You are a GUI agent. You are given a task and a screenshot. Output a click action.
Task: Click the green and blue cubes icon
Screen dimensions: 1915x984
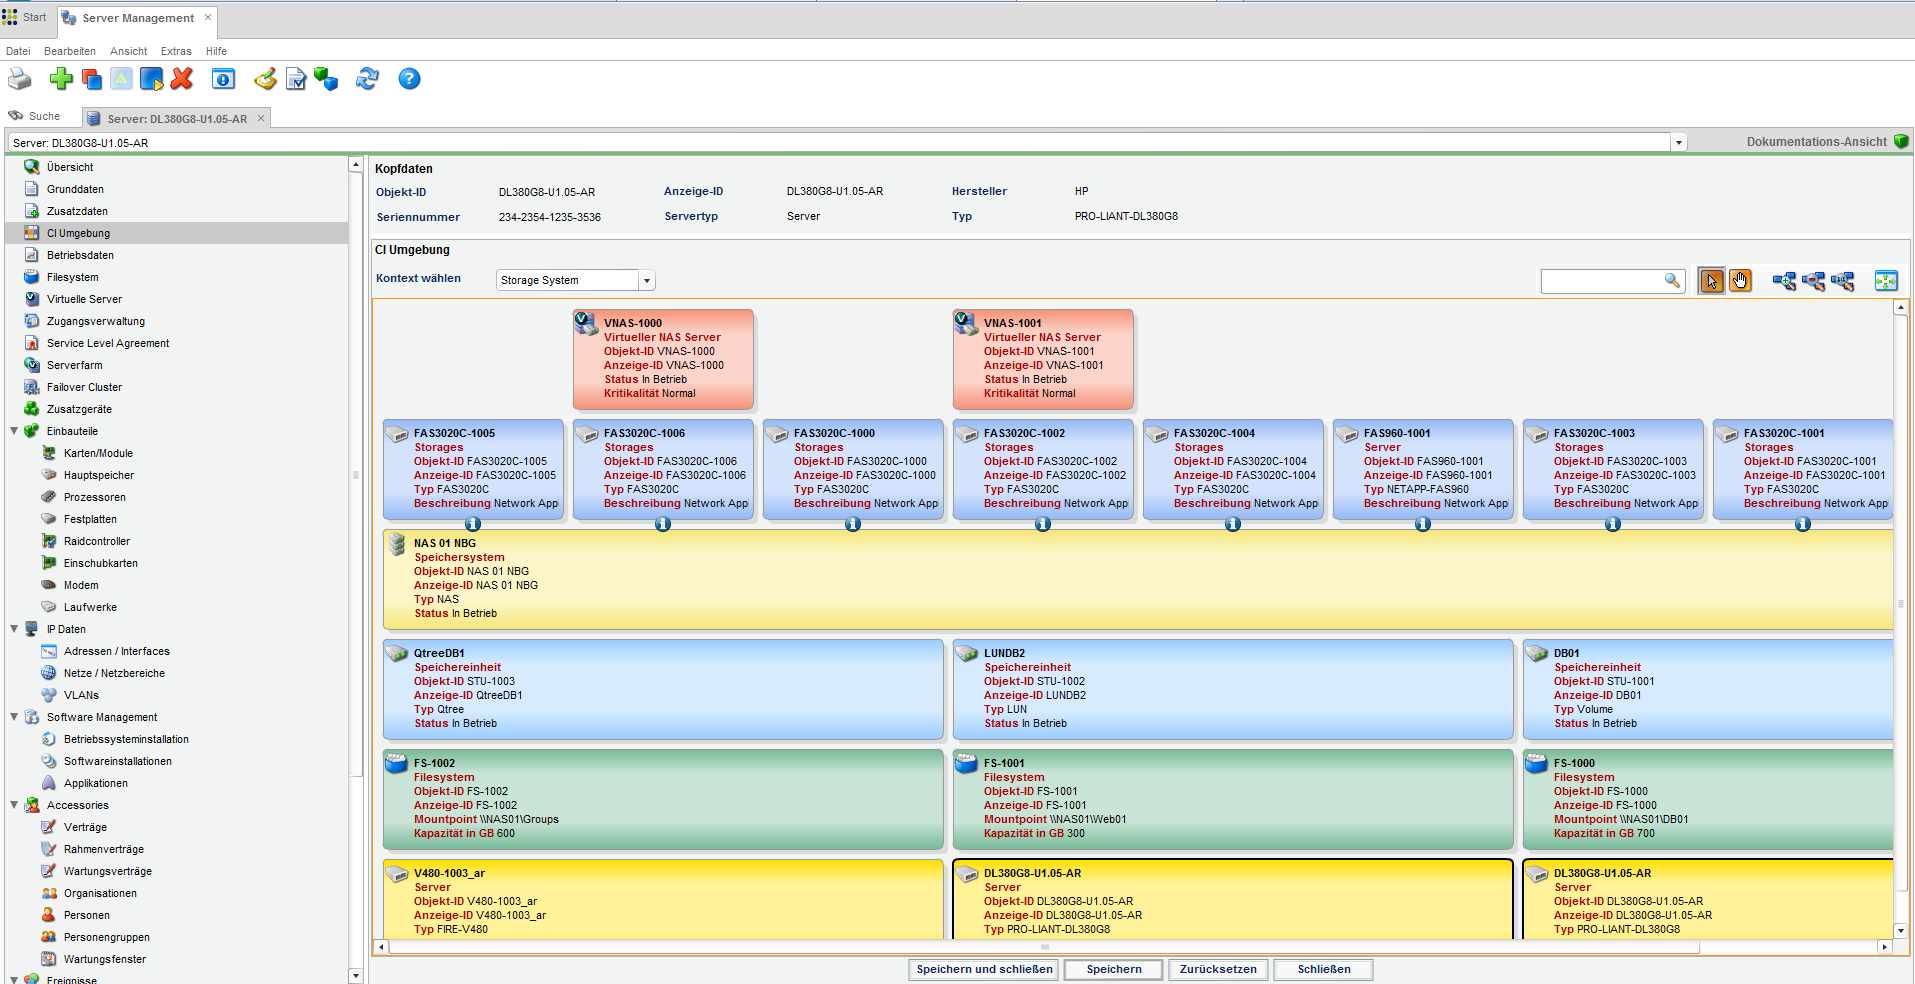click(x=326, y=79)
